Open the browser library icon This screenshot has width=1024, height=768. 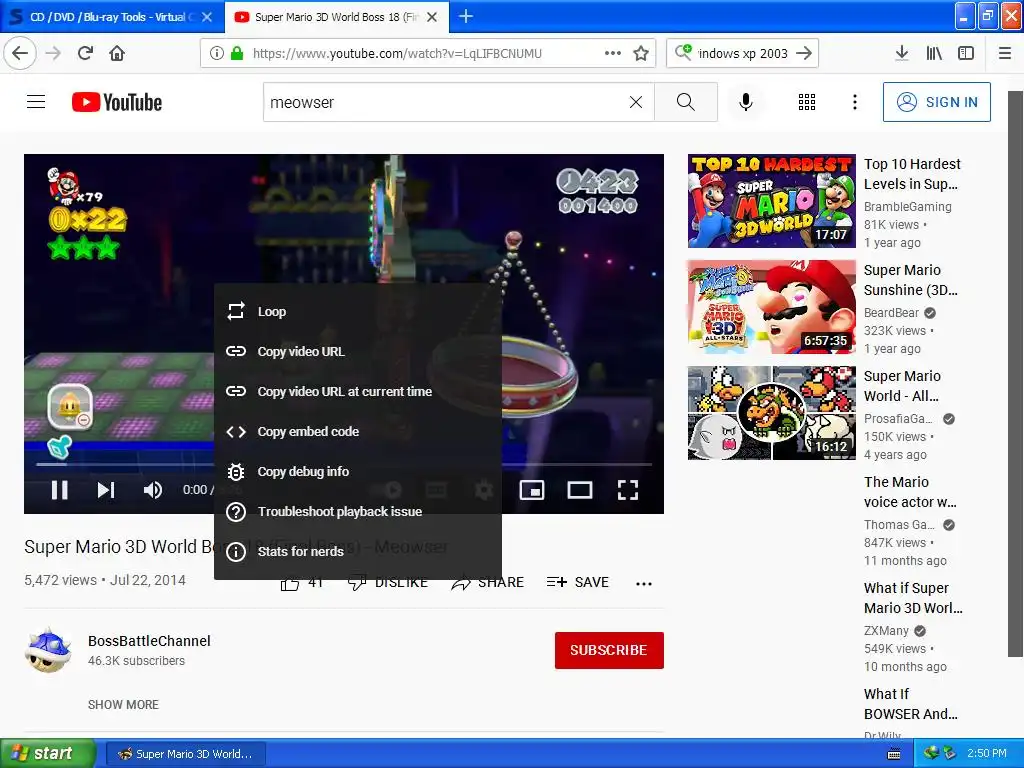coord(934,53)
